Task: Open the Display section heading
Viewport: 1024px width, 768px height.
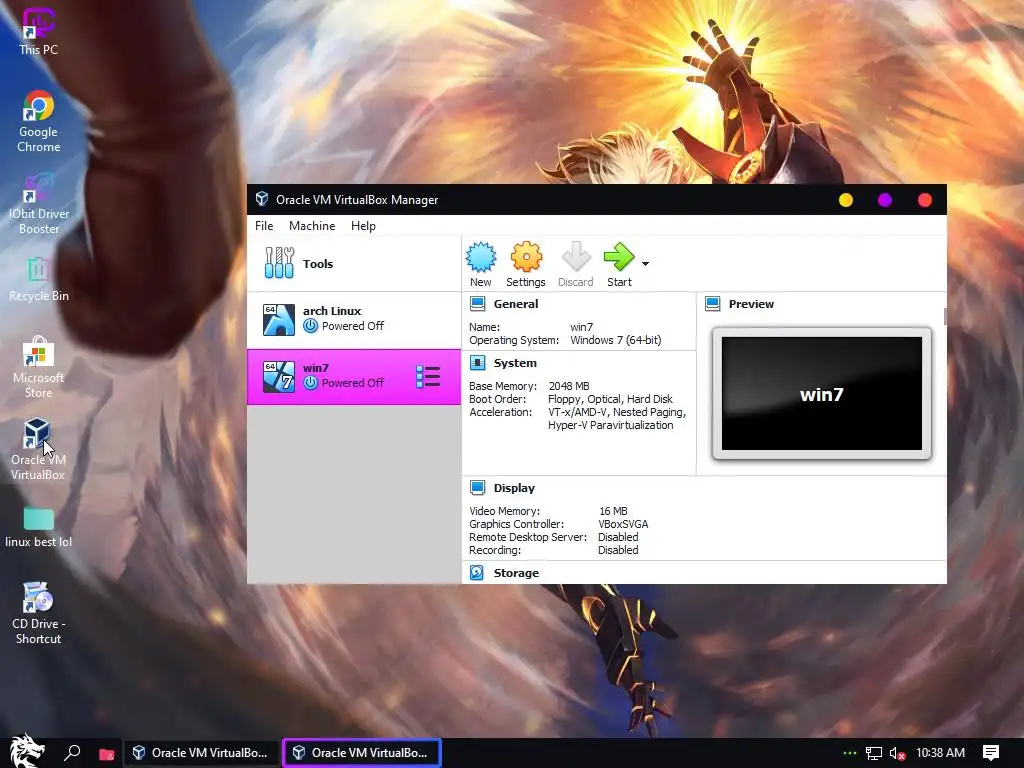Action: 514,488
